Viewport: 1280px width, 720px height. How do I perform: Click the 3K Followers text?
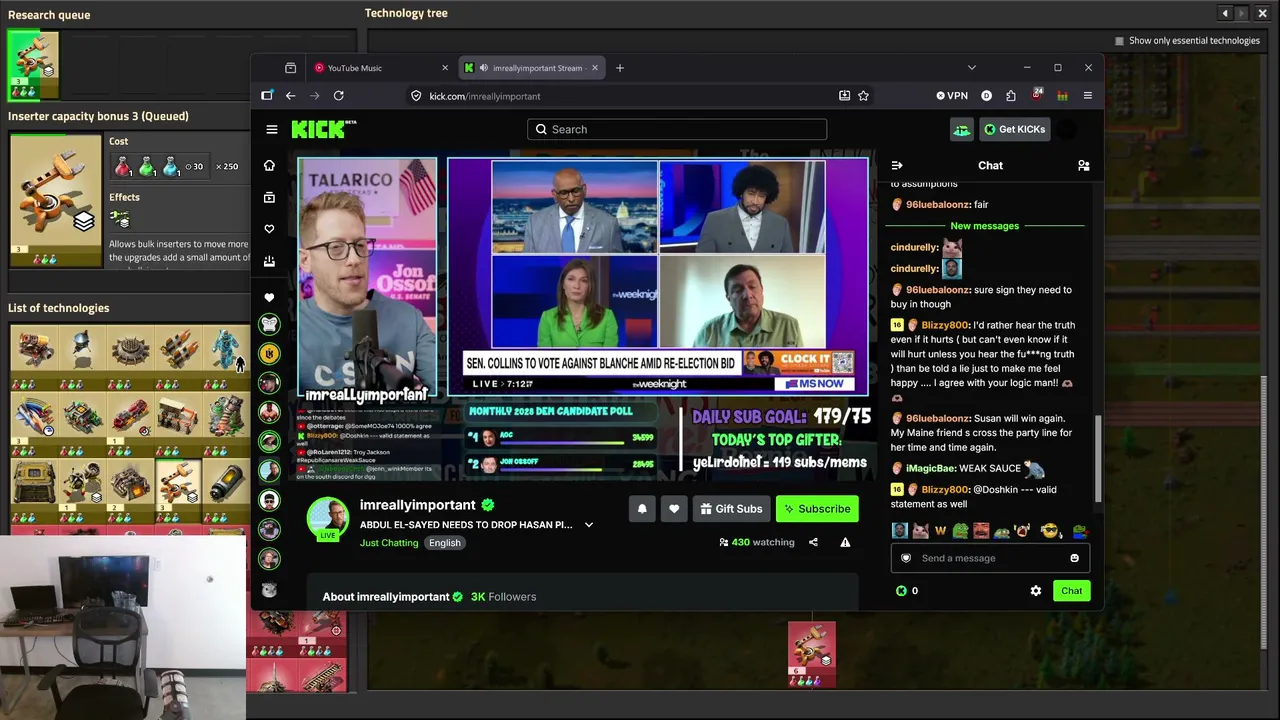tap(503, 597)
